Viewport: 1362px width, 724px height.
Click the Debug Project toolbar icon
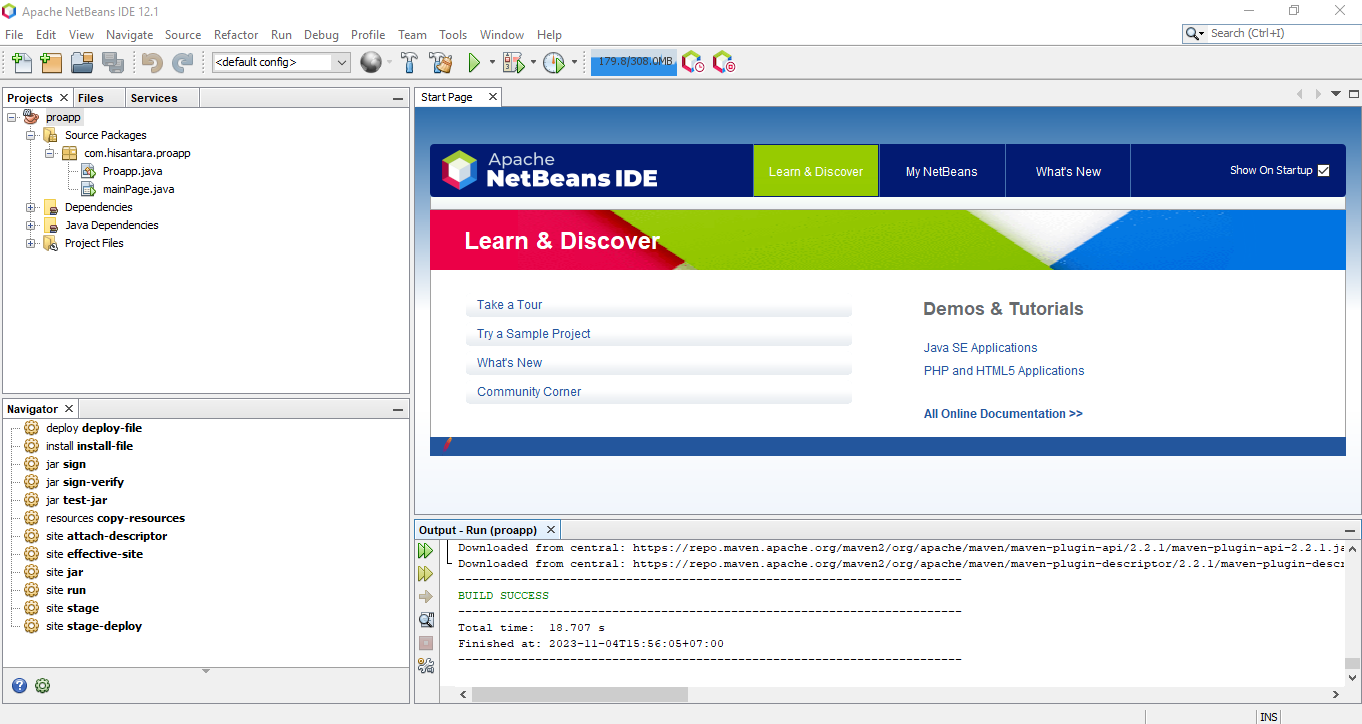(x=513, y=63)
